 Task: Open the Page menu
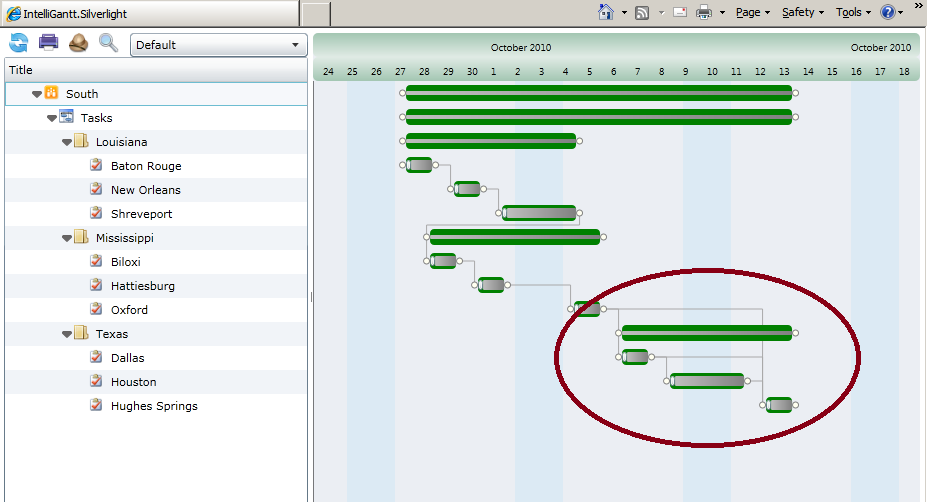tap(753, 12)
